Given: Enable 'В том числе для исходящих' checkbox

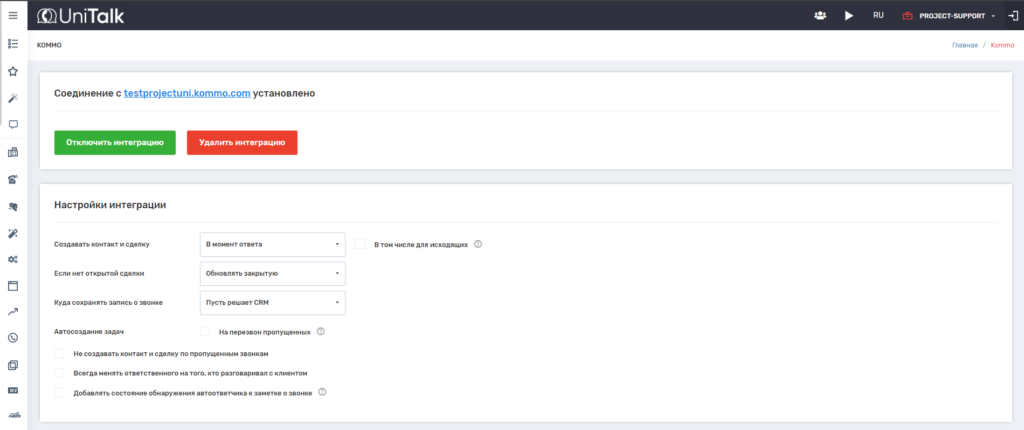Looking at the screenshot, I should click(360, 244).
